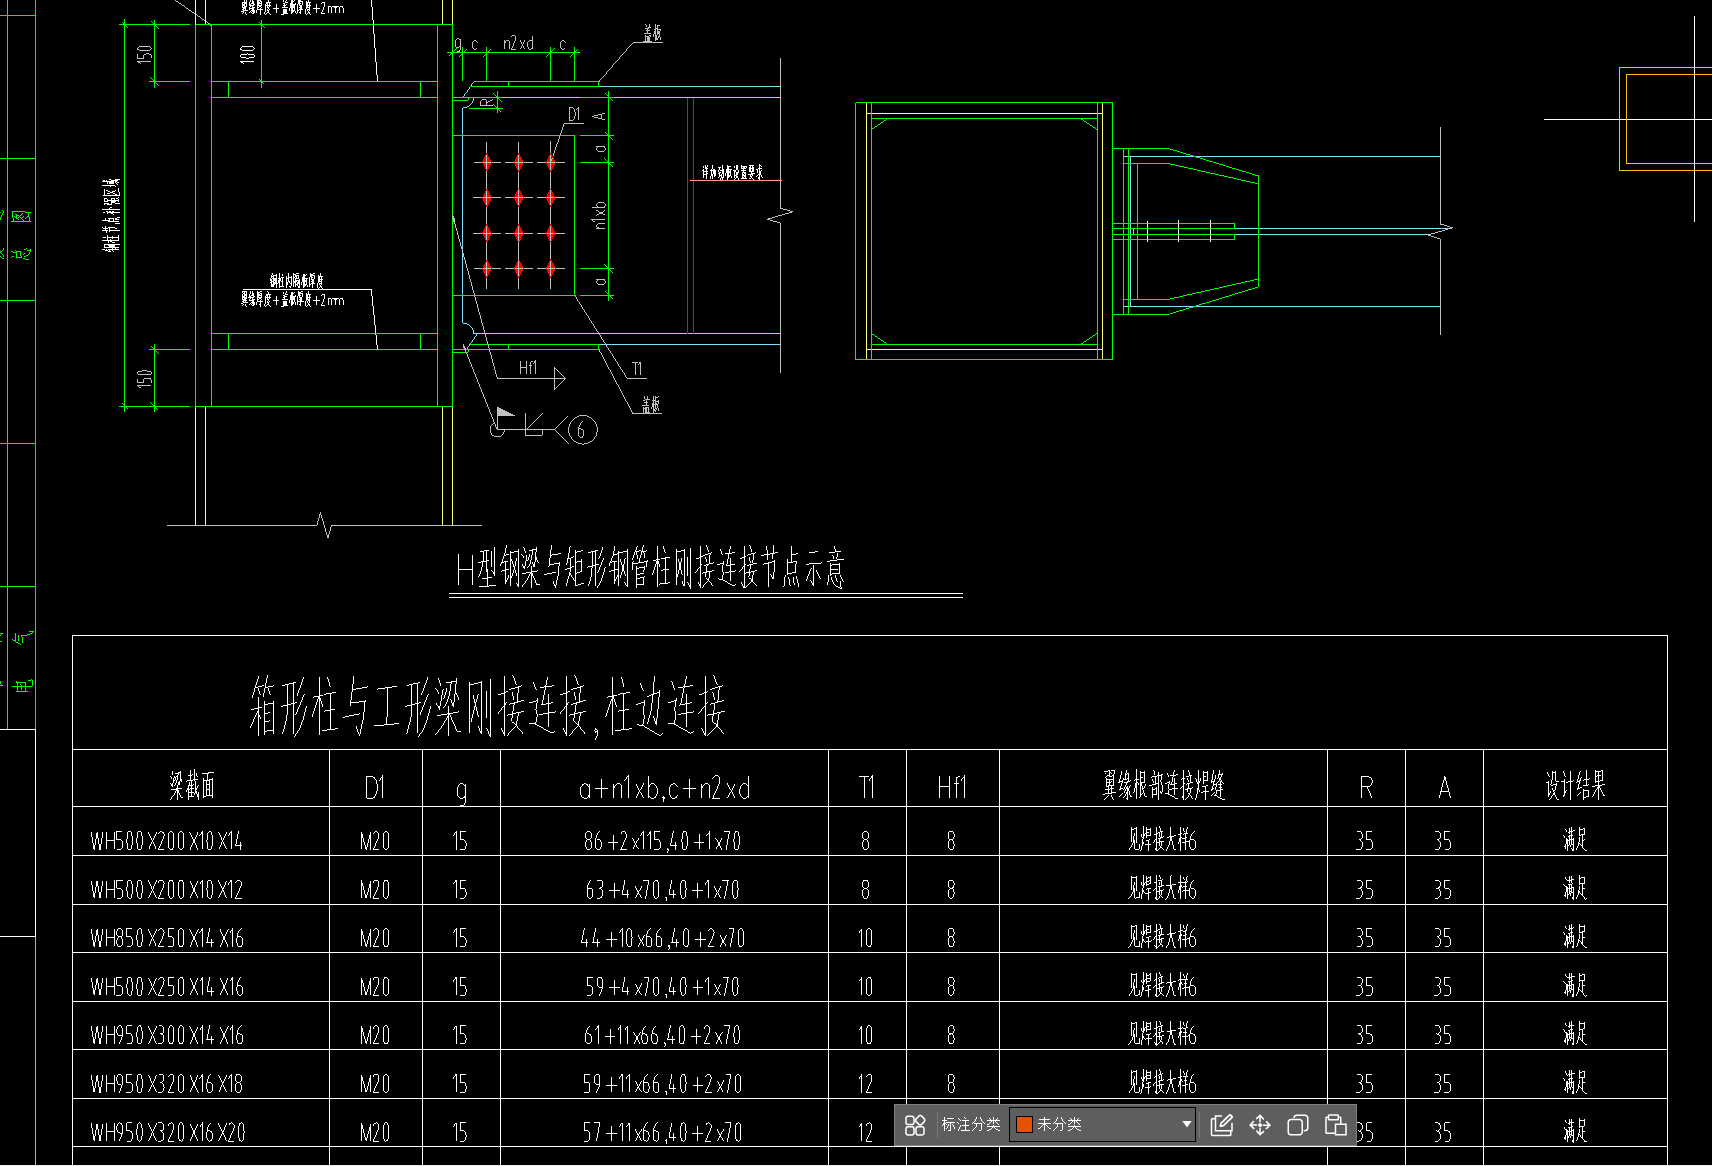Select the table title 箱形柱与工形梁刚接连接,柱边连接
The width and height of the screenshot is (1712, 1166).
[x=487, y=705]
